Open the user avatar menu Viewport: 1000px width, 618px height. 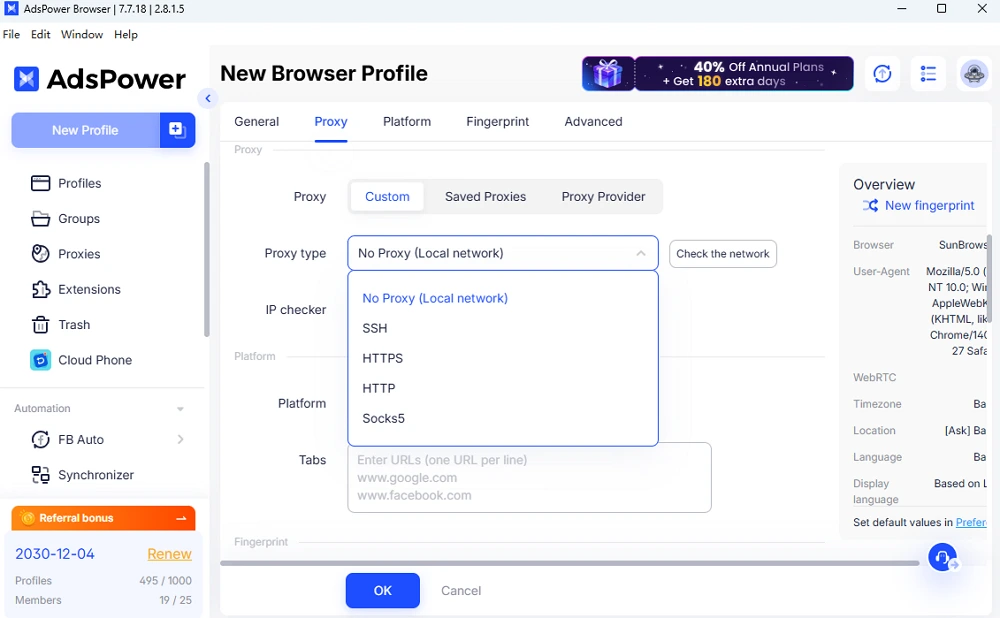pyautogui.click(x=974, y=74)
